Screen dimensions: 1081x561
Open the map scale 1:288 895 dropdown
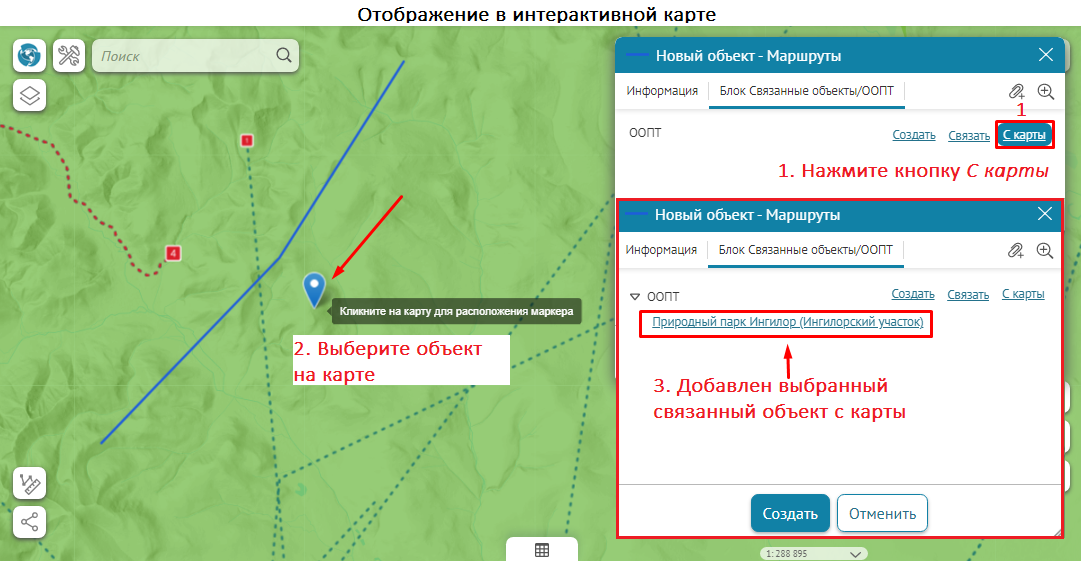(x=854, y=553)
